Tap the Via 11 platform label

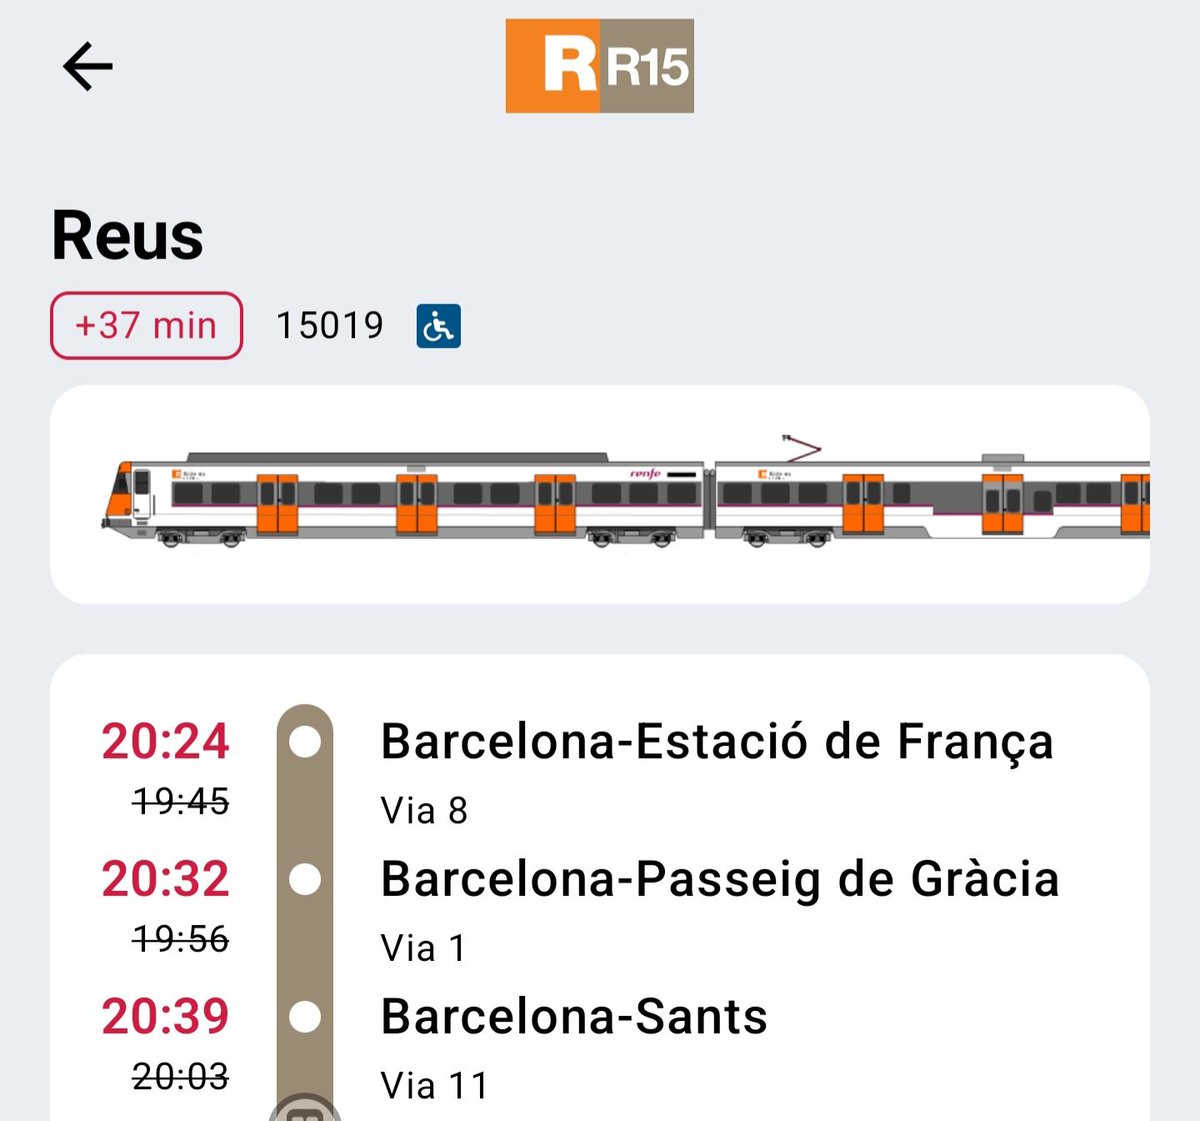[x=434, y=1085]
